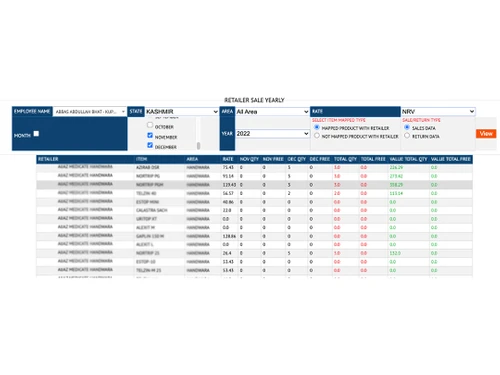Uncheck the December month checkbox
The image size is (500, 375).
(150, 145)
